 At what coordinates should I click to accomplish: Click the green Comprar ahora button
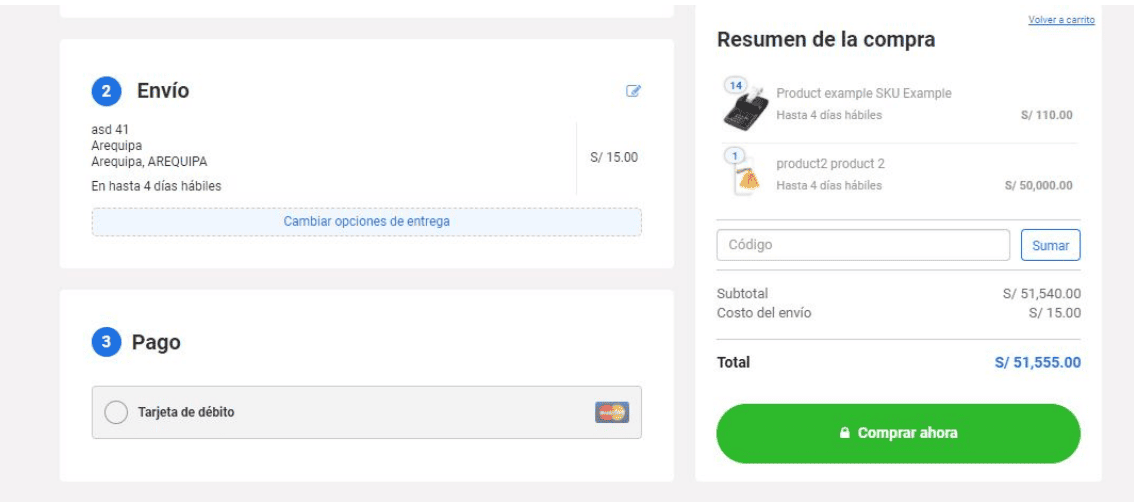(898, 434)
